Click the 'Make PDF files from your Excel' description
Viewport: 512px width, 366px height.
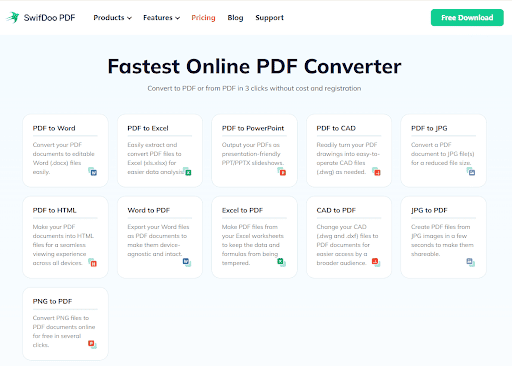(x=253, y=245)
